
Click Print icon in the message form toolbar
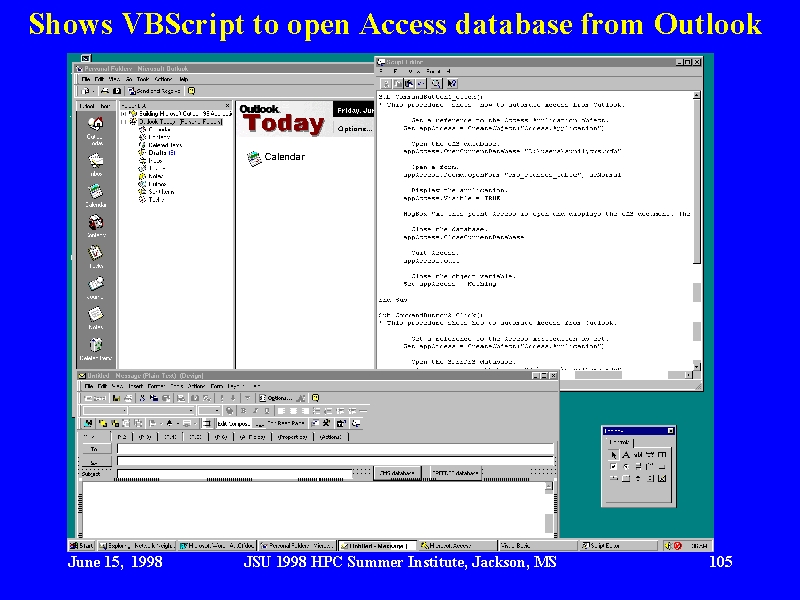129,398
